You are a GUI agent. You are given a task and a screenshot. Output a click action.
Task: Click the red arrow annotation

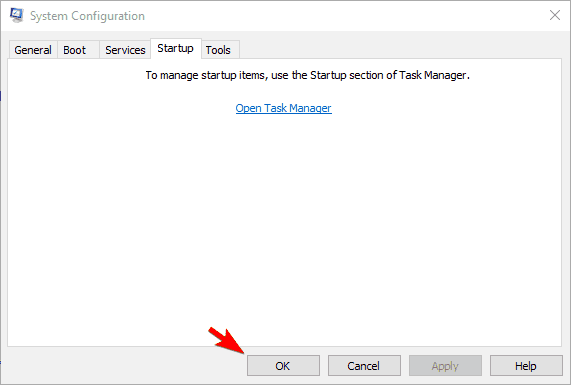pos(226,341)
